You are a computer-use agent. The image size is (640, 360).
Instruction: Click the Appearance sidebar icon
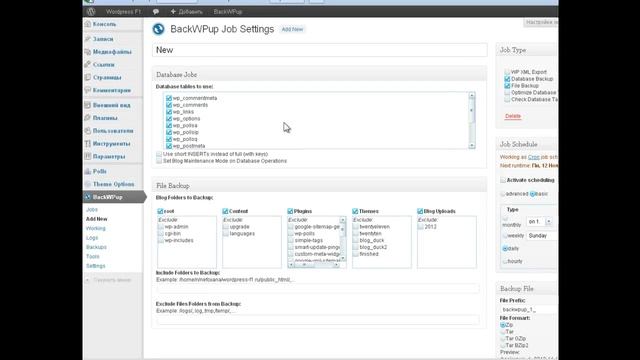click(x=88, y=105)
